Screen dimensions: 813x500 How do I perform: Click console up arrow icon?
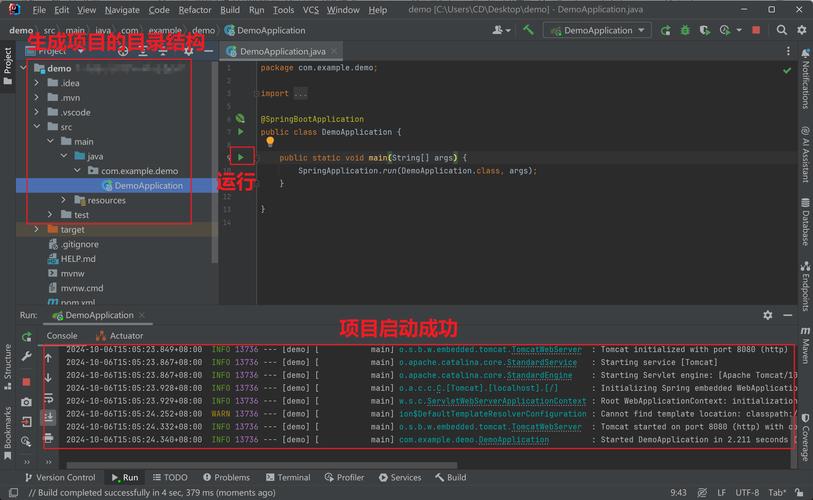[x=48, y=358]
